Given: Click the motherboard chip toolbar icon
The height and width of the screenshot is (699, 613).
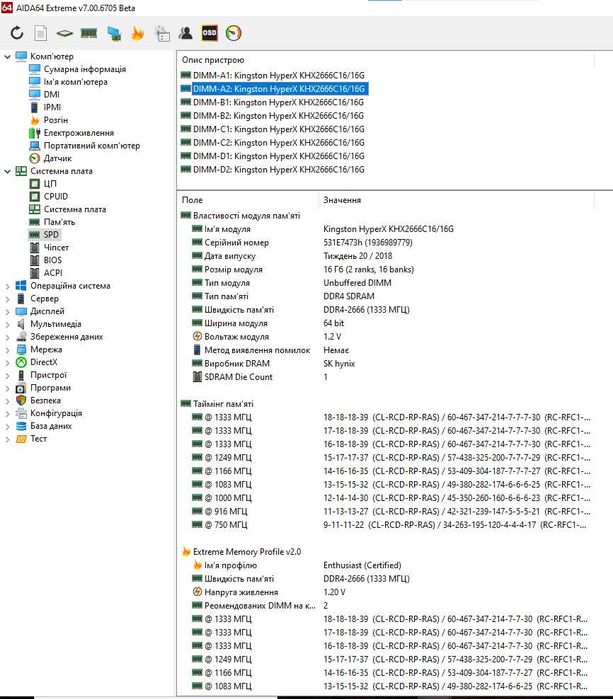Looking at the screenshot, I should point(65,33).
